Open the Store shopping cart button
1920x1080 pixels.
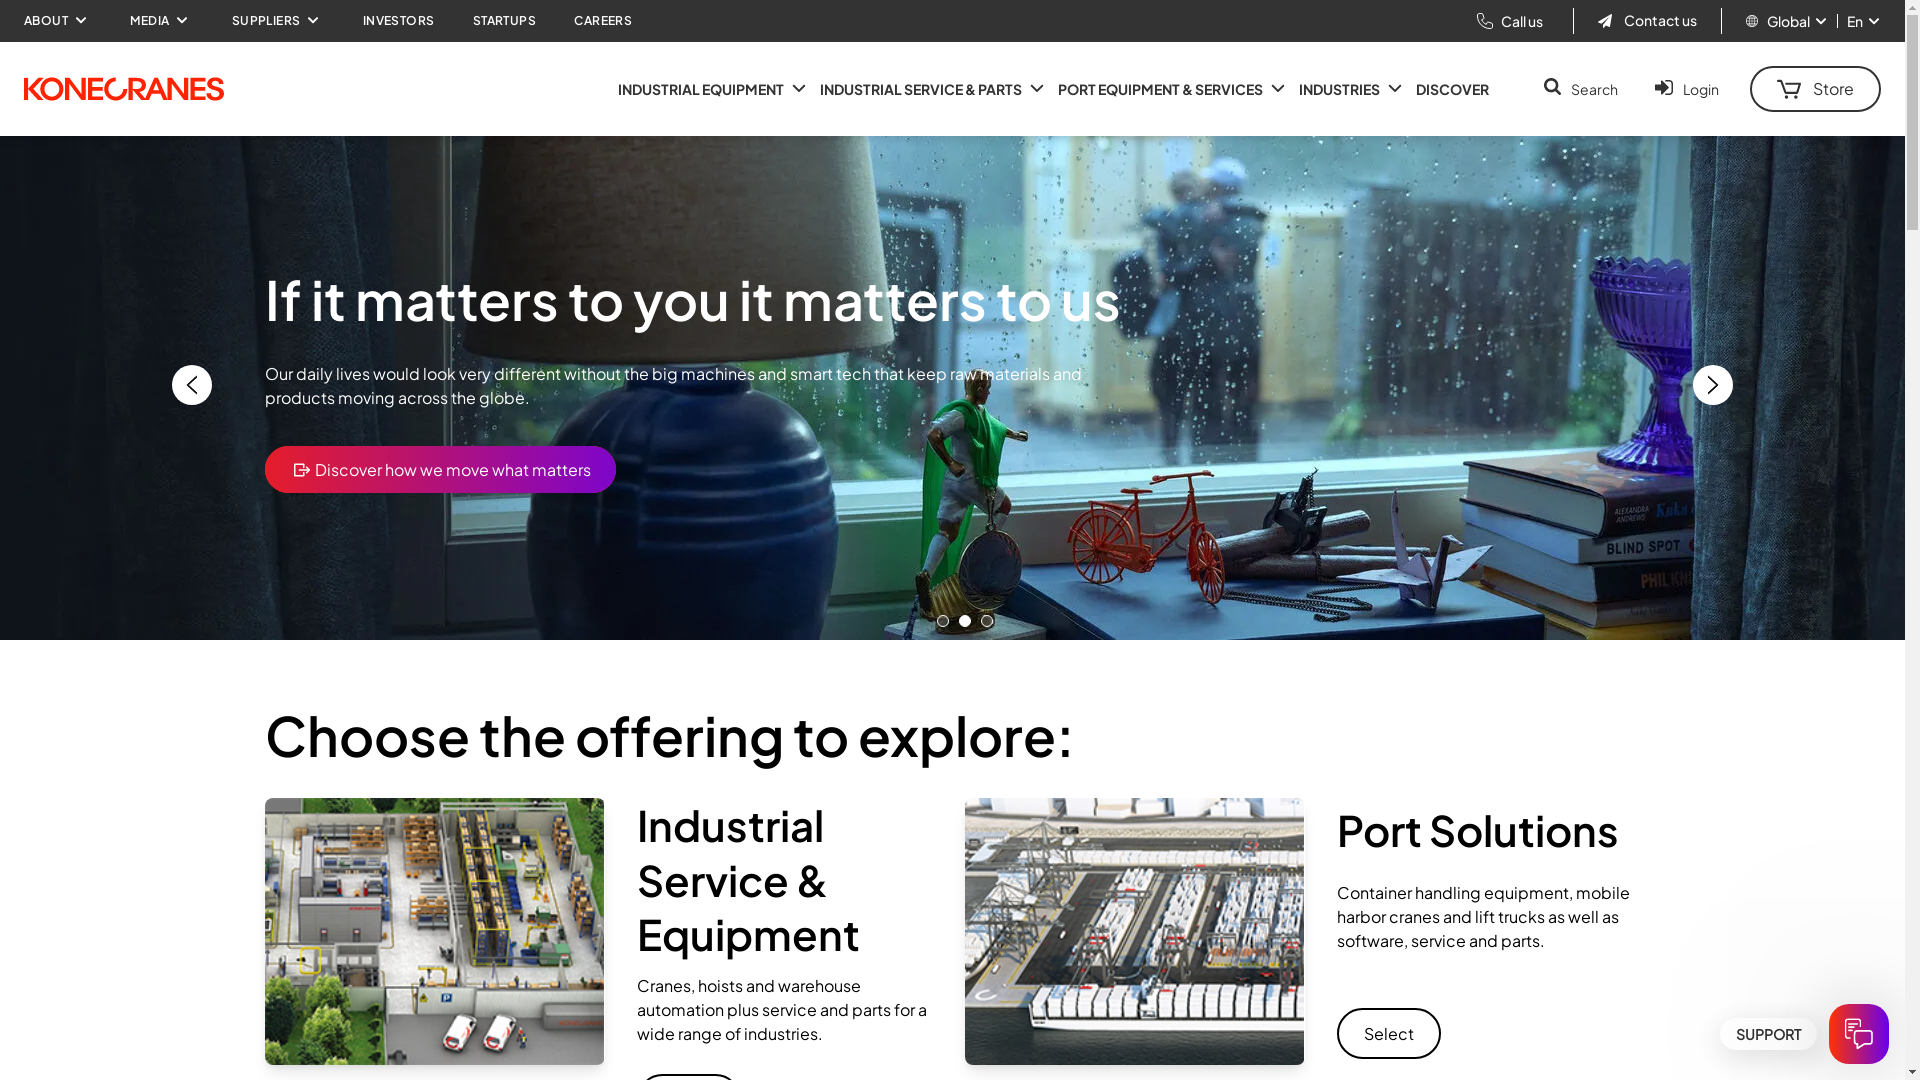click(x=1814, y=89)
